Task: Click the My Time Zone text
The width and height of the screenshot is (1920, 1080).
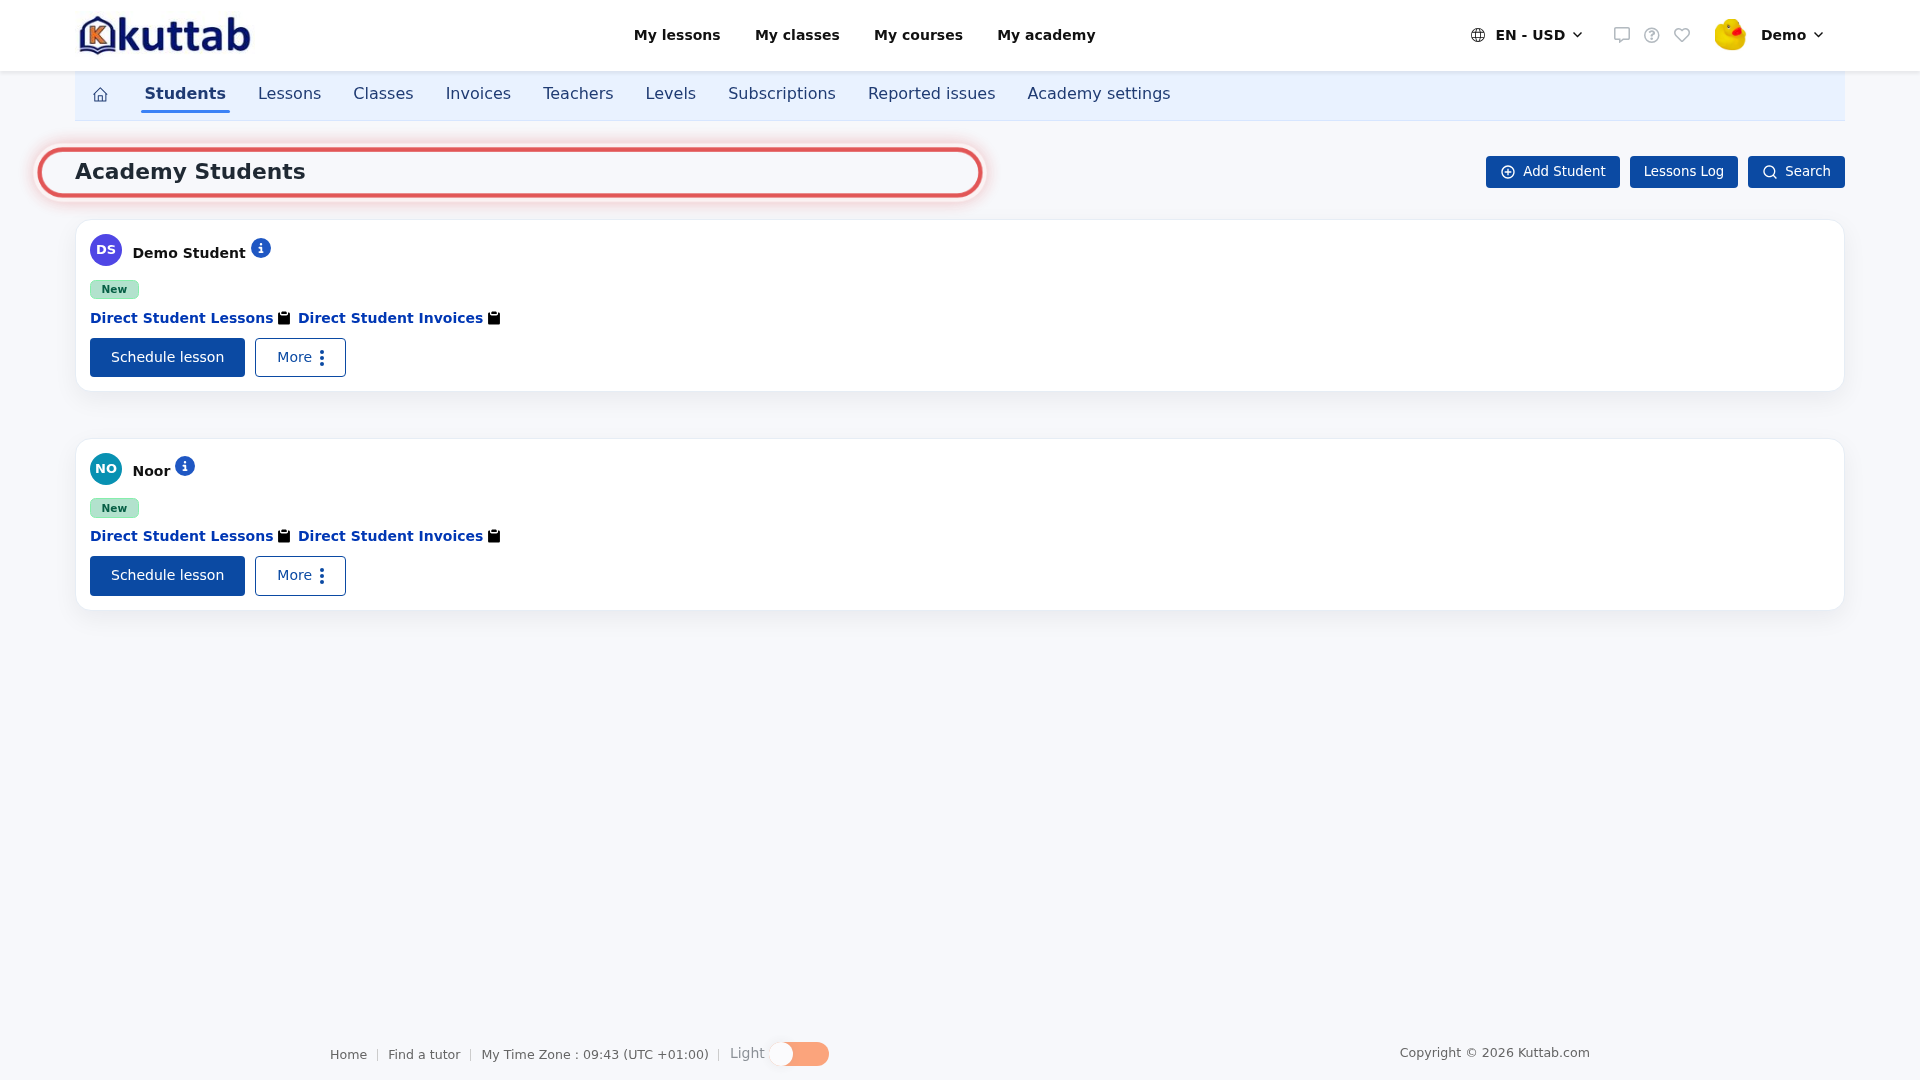Action: 595,1055
